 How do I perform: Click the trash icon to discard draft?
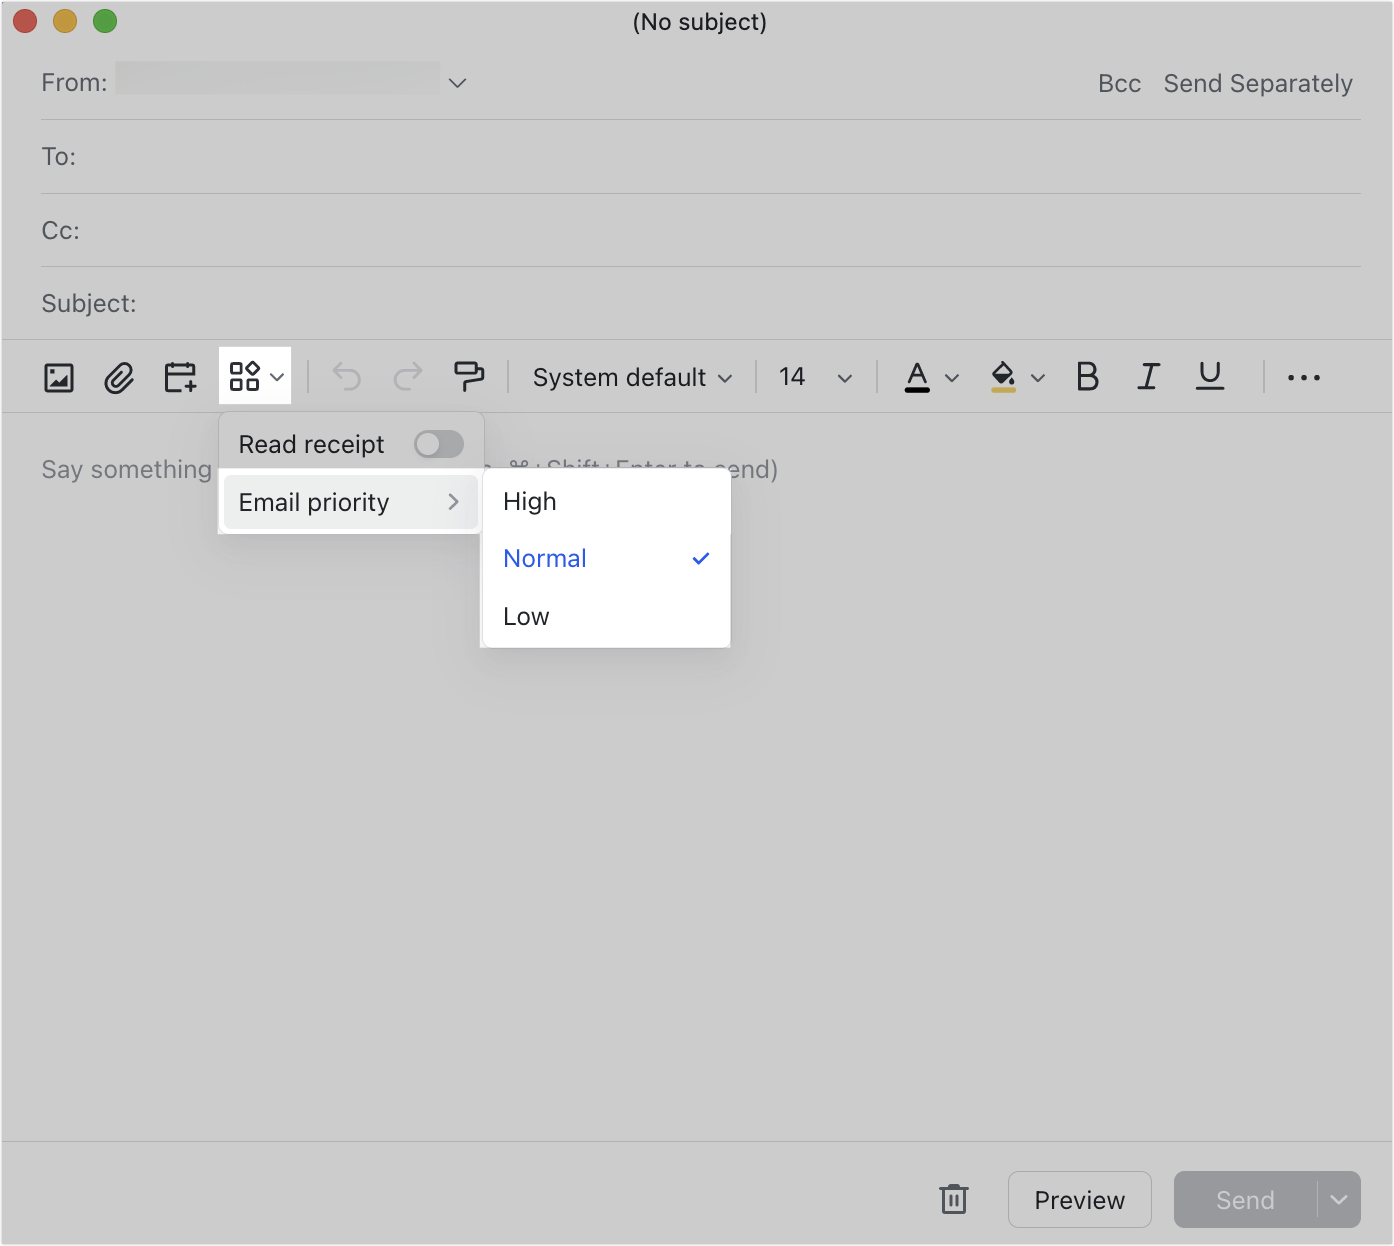[953, 1199]
